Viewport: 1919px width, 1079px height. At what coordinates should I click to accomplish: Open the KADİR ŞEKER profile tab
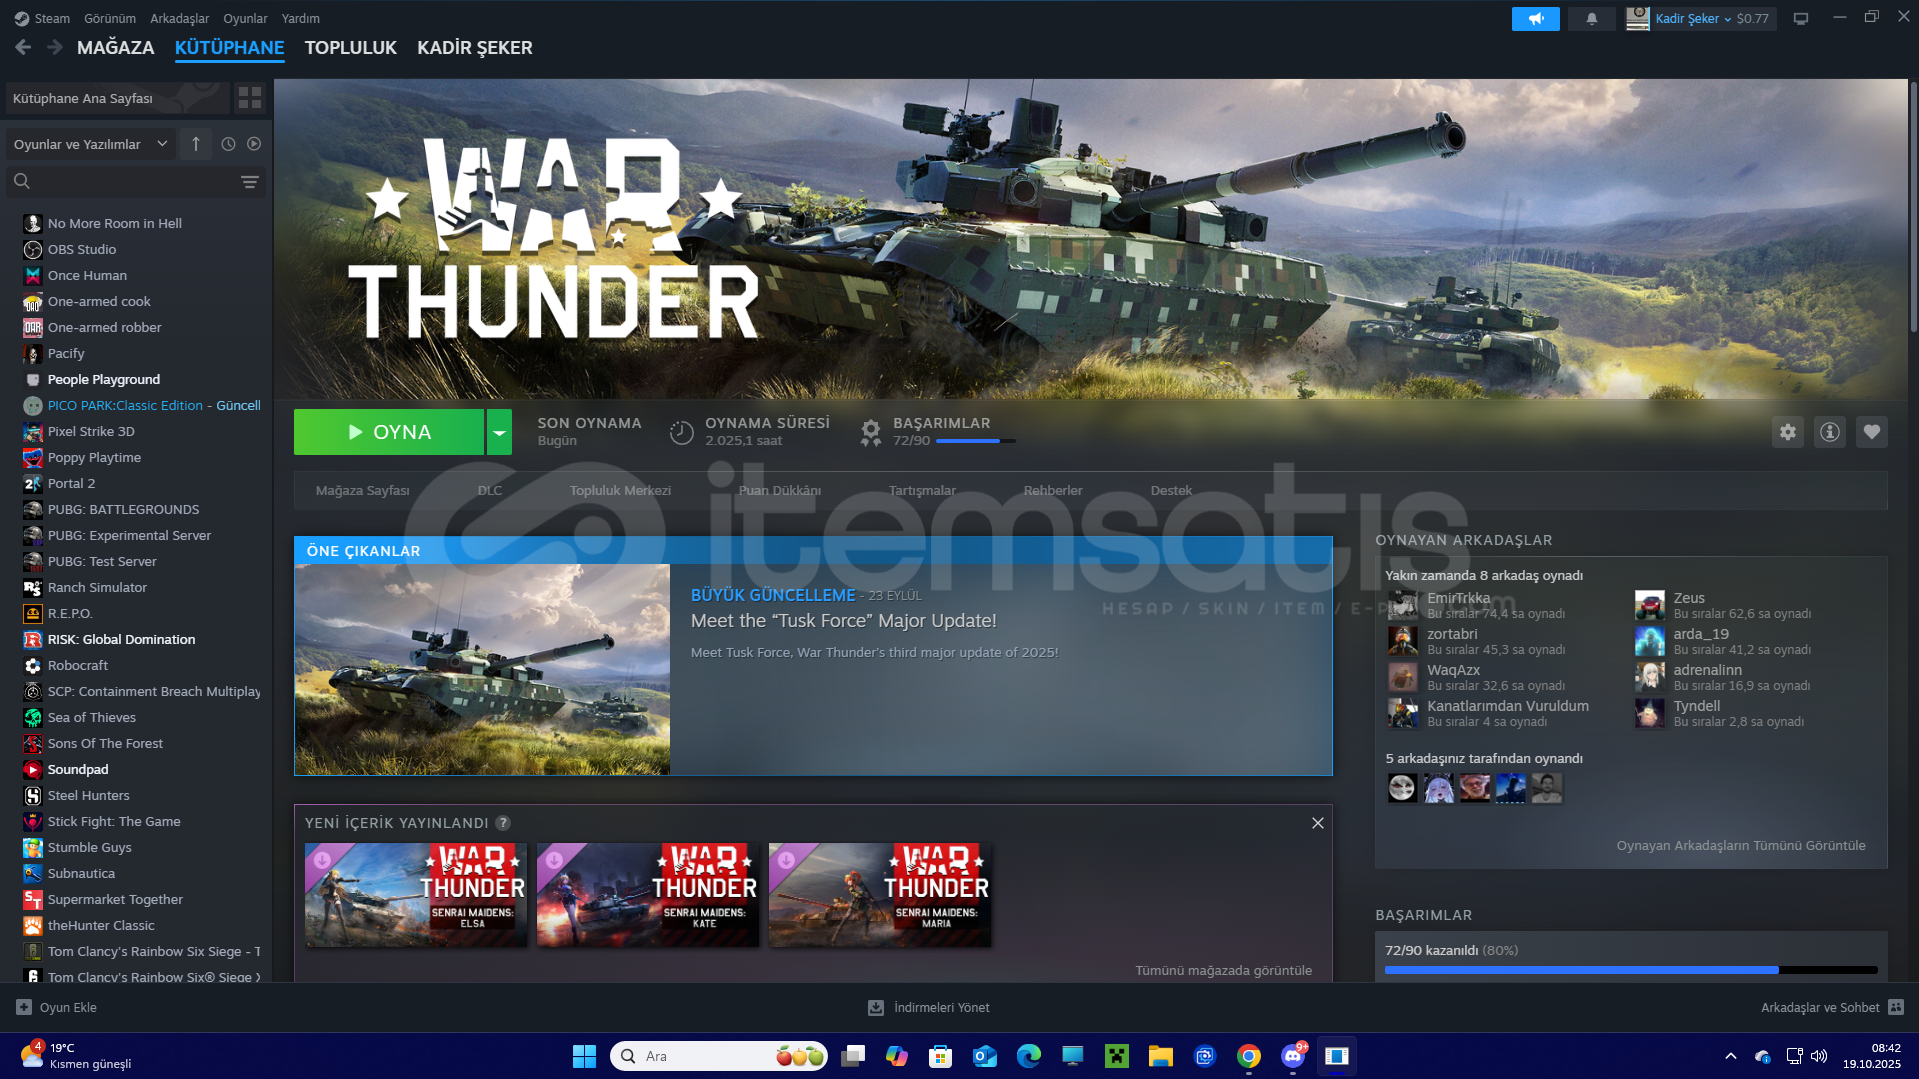click(x=475, y=47)
